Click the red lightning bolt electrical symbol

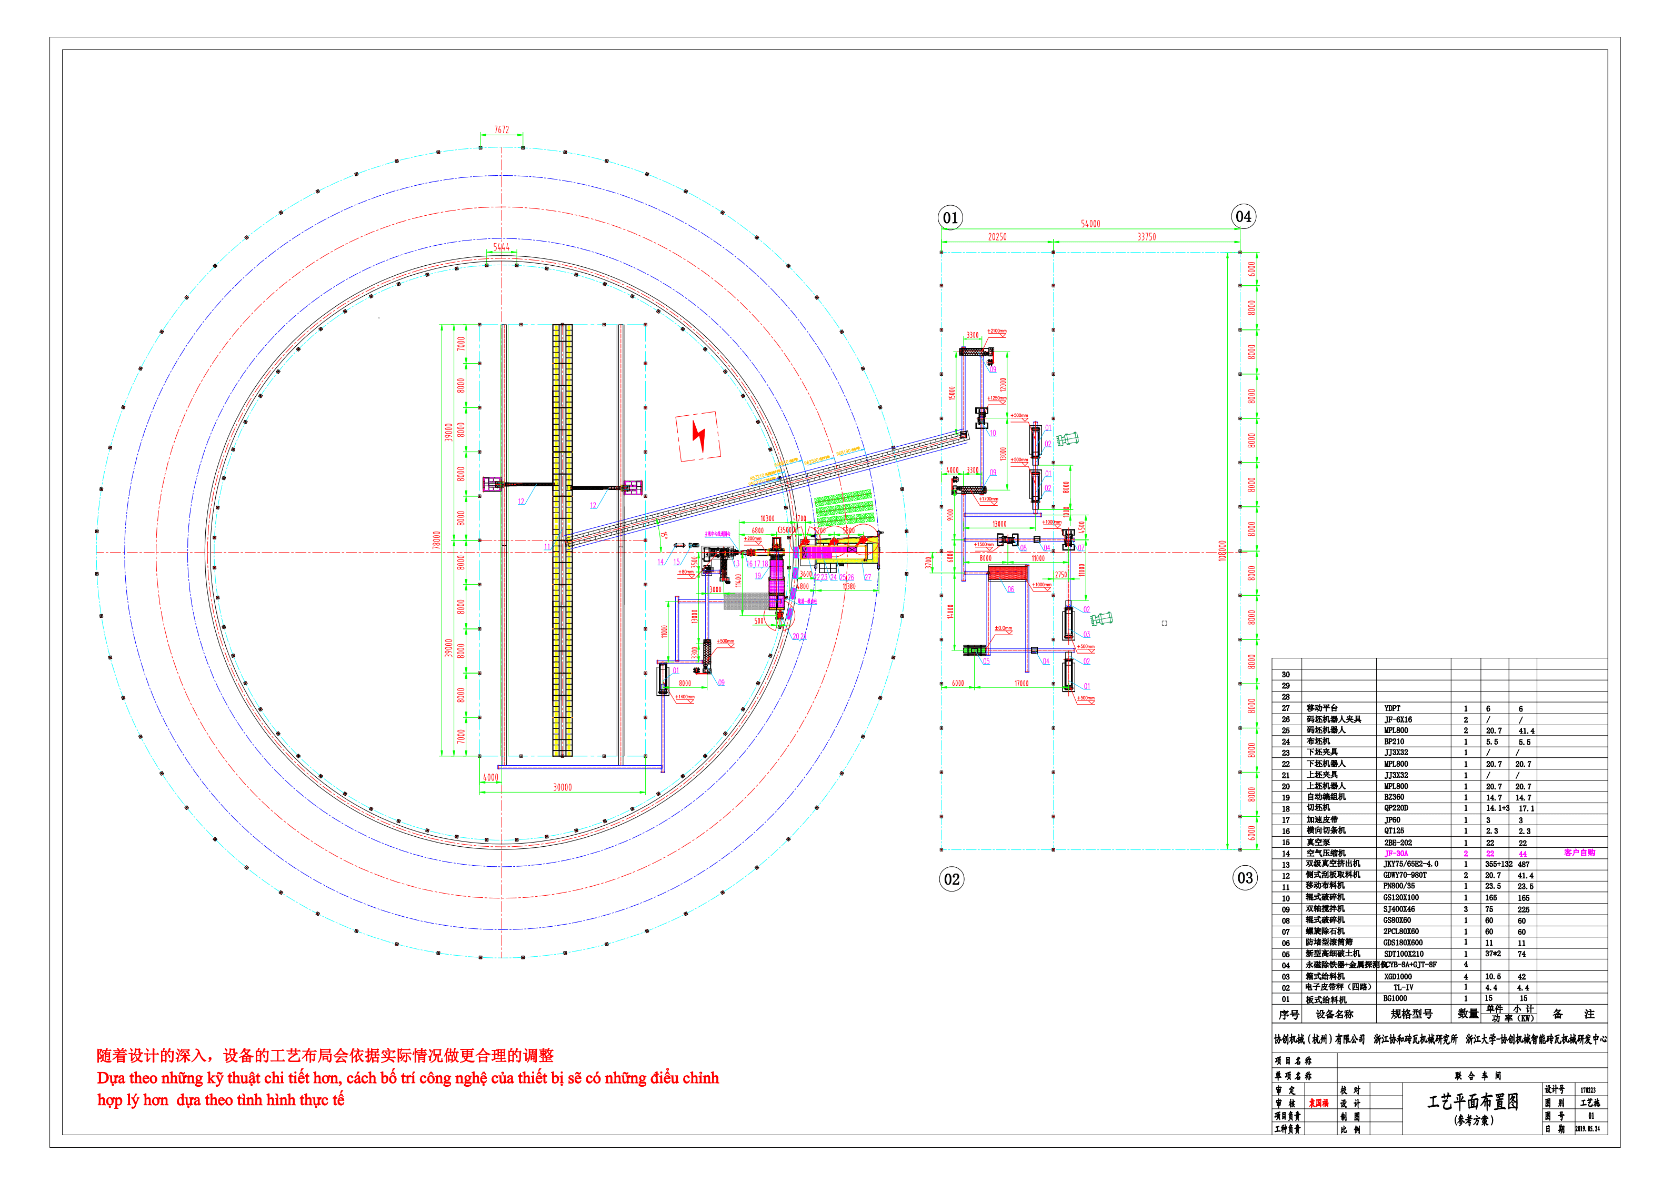coord(699,436)
